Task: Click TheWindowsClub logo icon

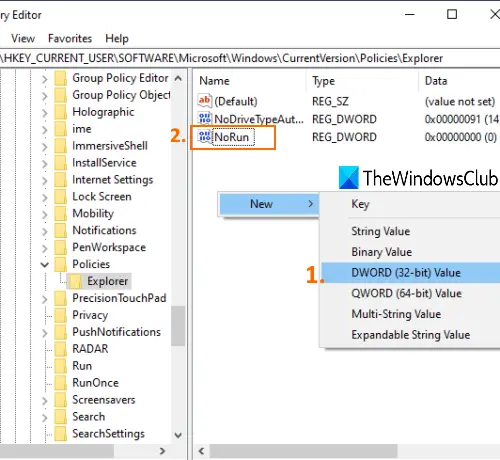Action: pyautogui.click(x=349, y=178)
